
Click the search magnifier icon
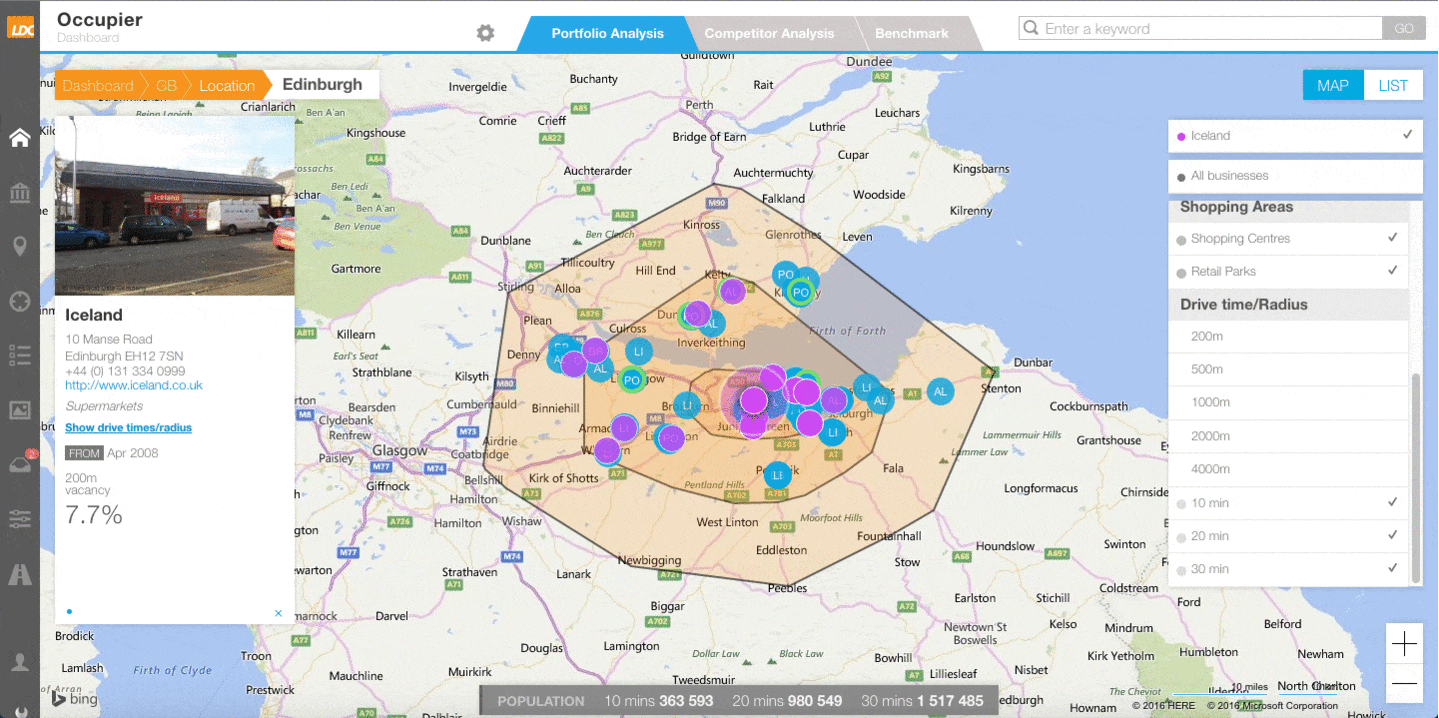point(1030,28)
